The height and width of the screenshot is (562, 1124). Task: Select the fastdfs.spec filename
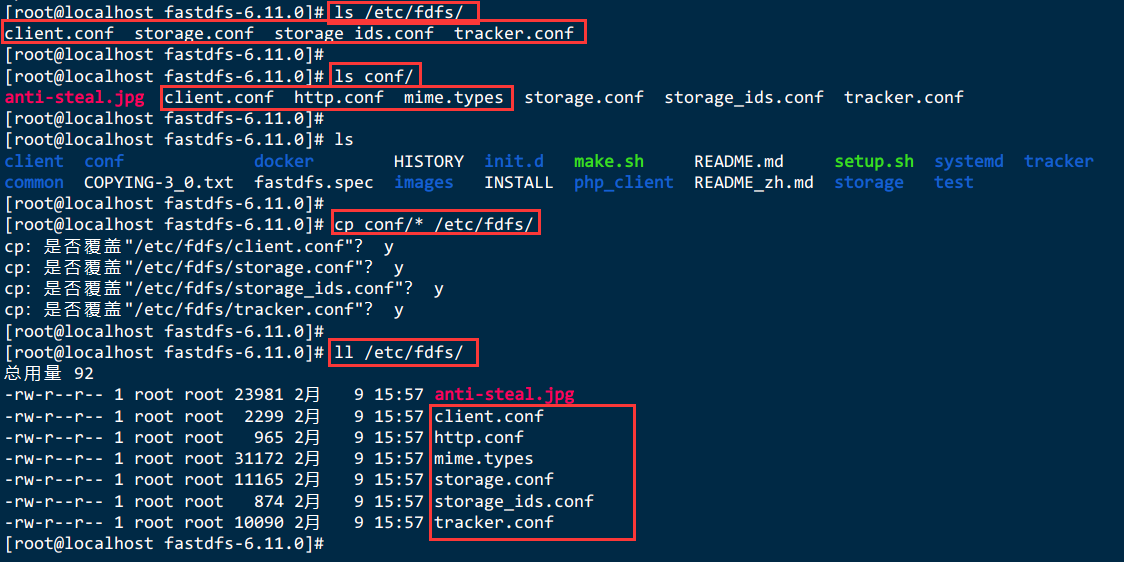(314, 183)
